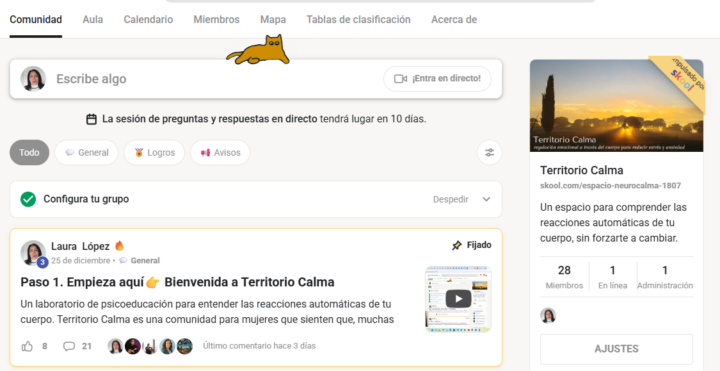720x371 pixels.
Task: Filter posts by Avisos category
Action: coord(220,152)
